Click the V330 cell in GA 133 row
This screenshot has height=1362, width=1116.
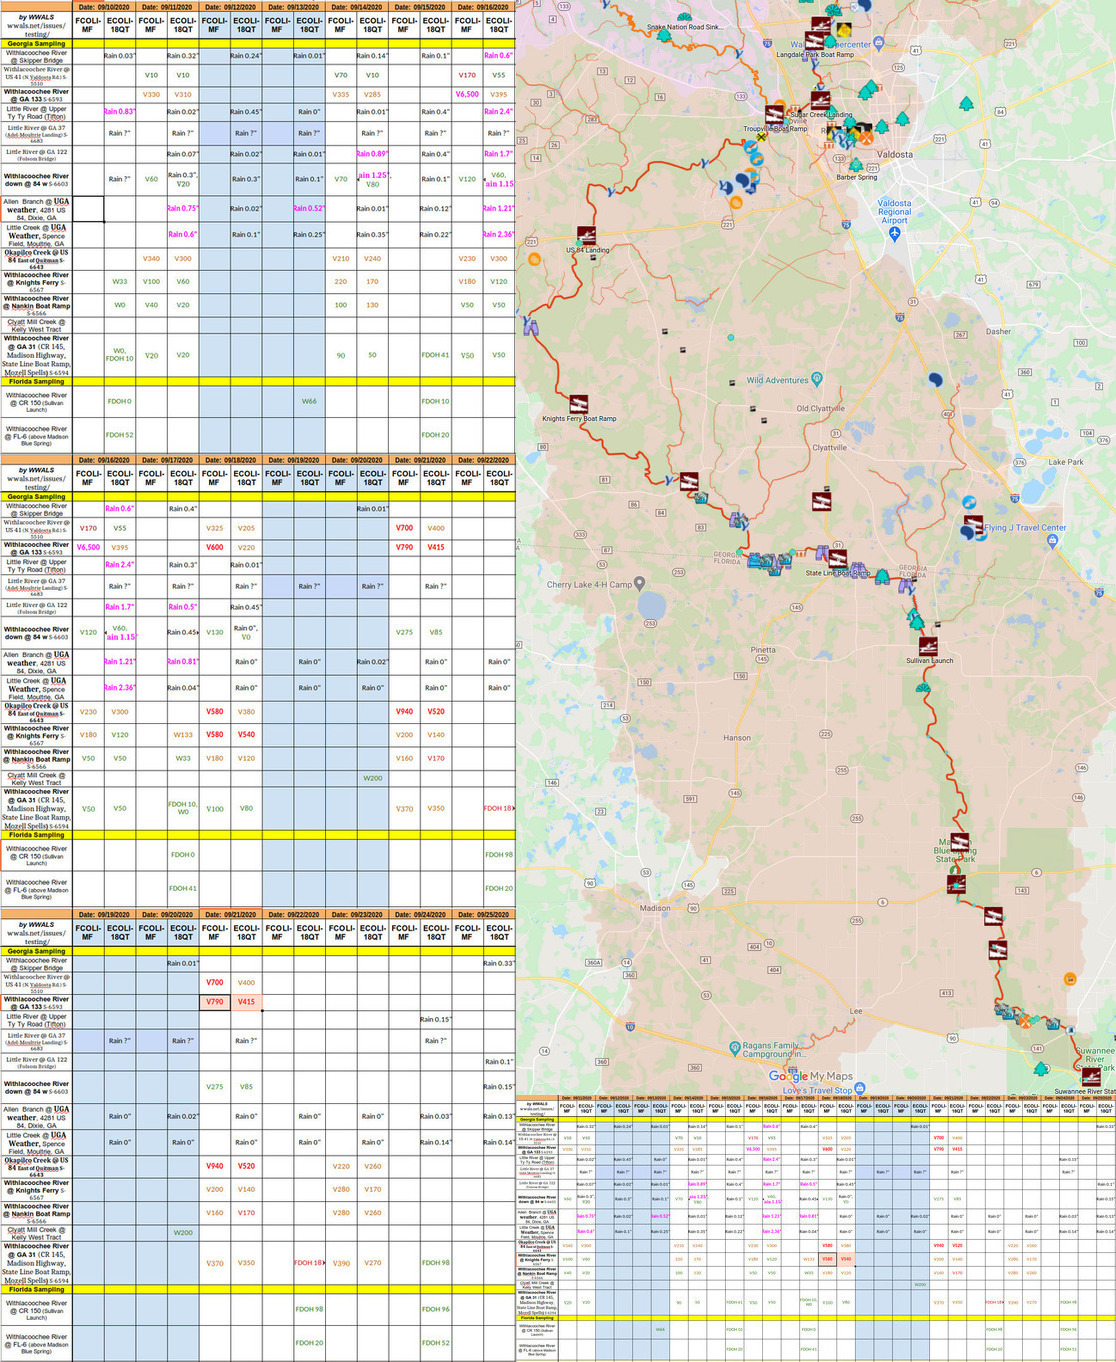[x=151, y=94]
